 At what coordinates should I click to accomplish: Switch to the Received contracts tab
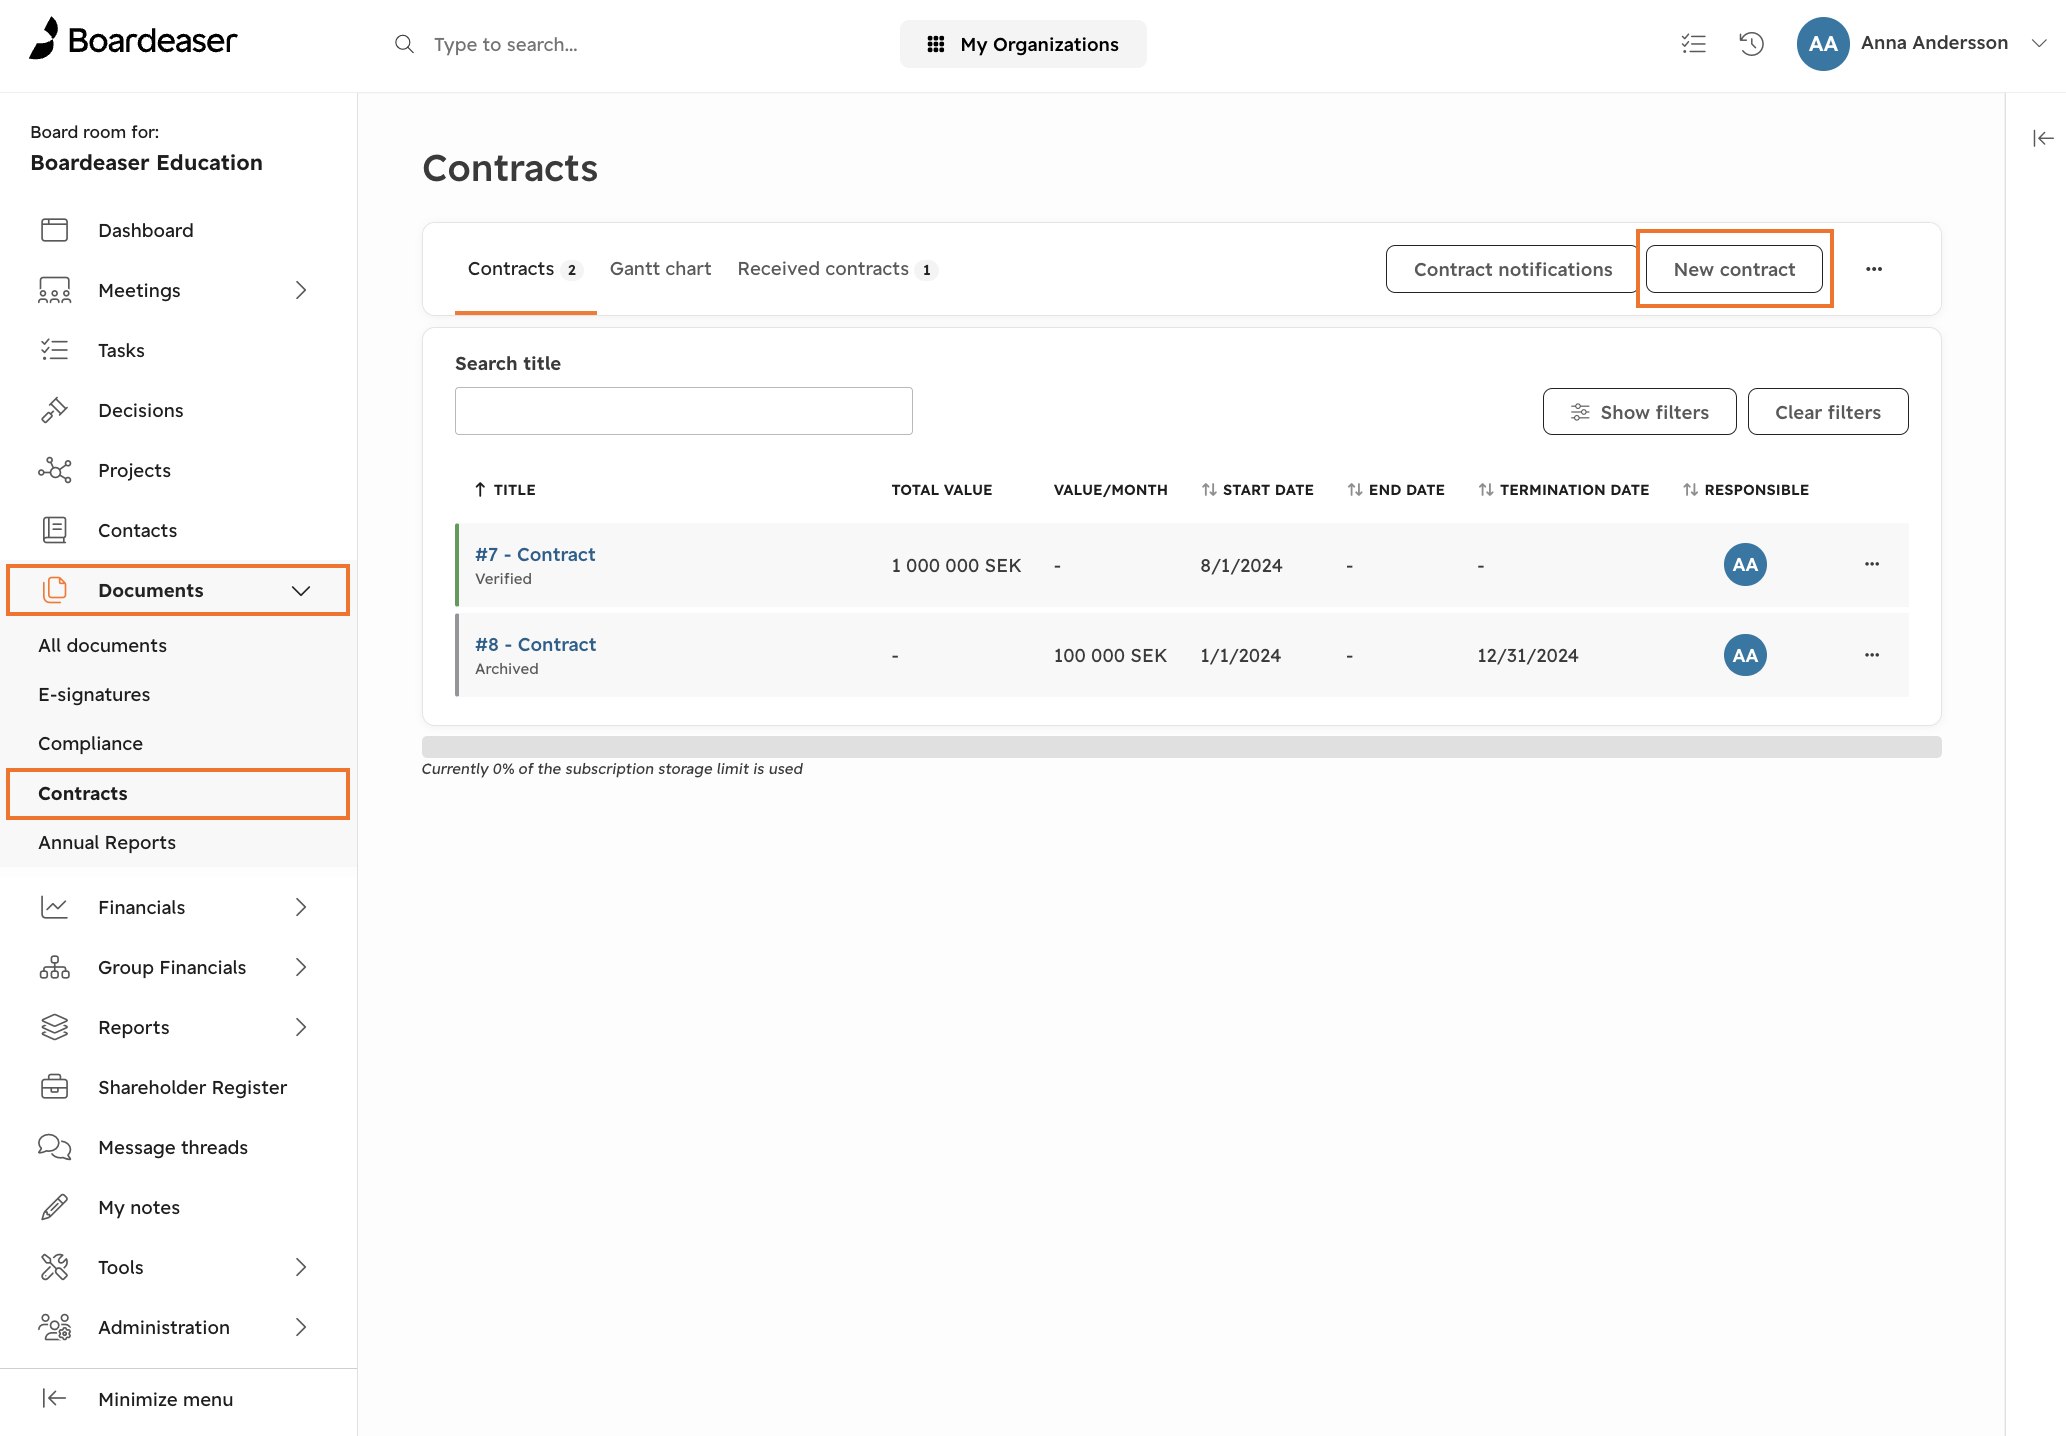(837, 269)
